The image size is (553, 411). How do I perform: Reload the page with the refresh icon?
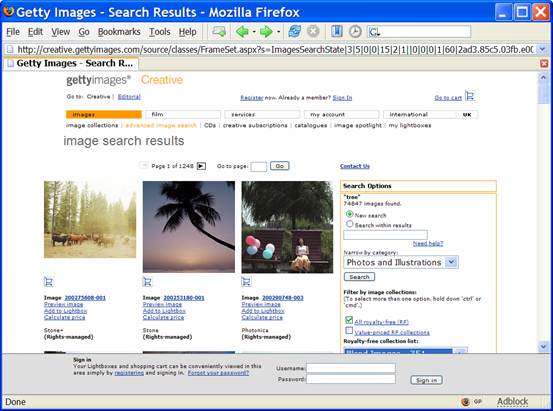point(294,32)
